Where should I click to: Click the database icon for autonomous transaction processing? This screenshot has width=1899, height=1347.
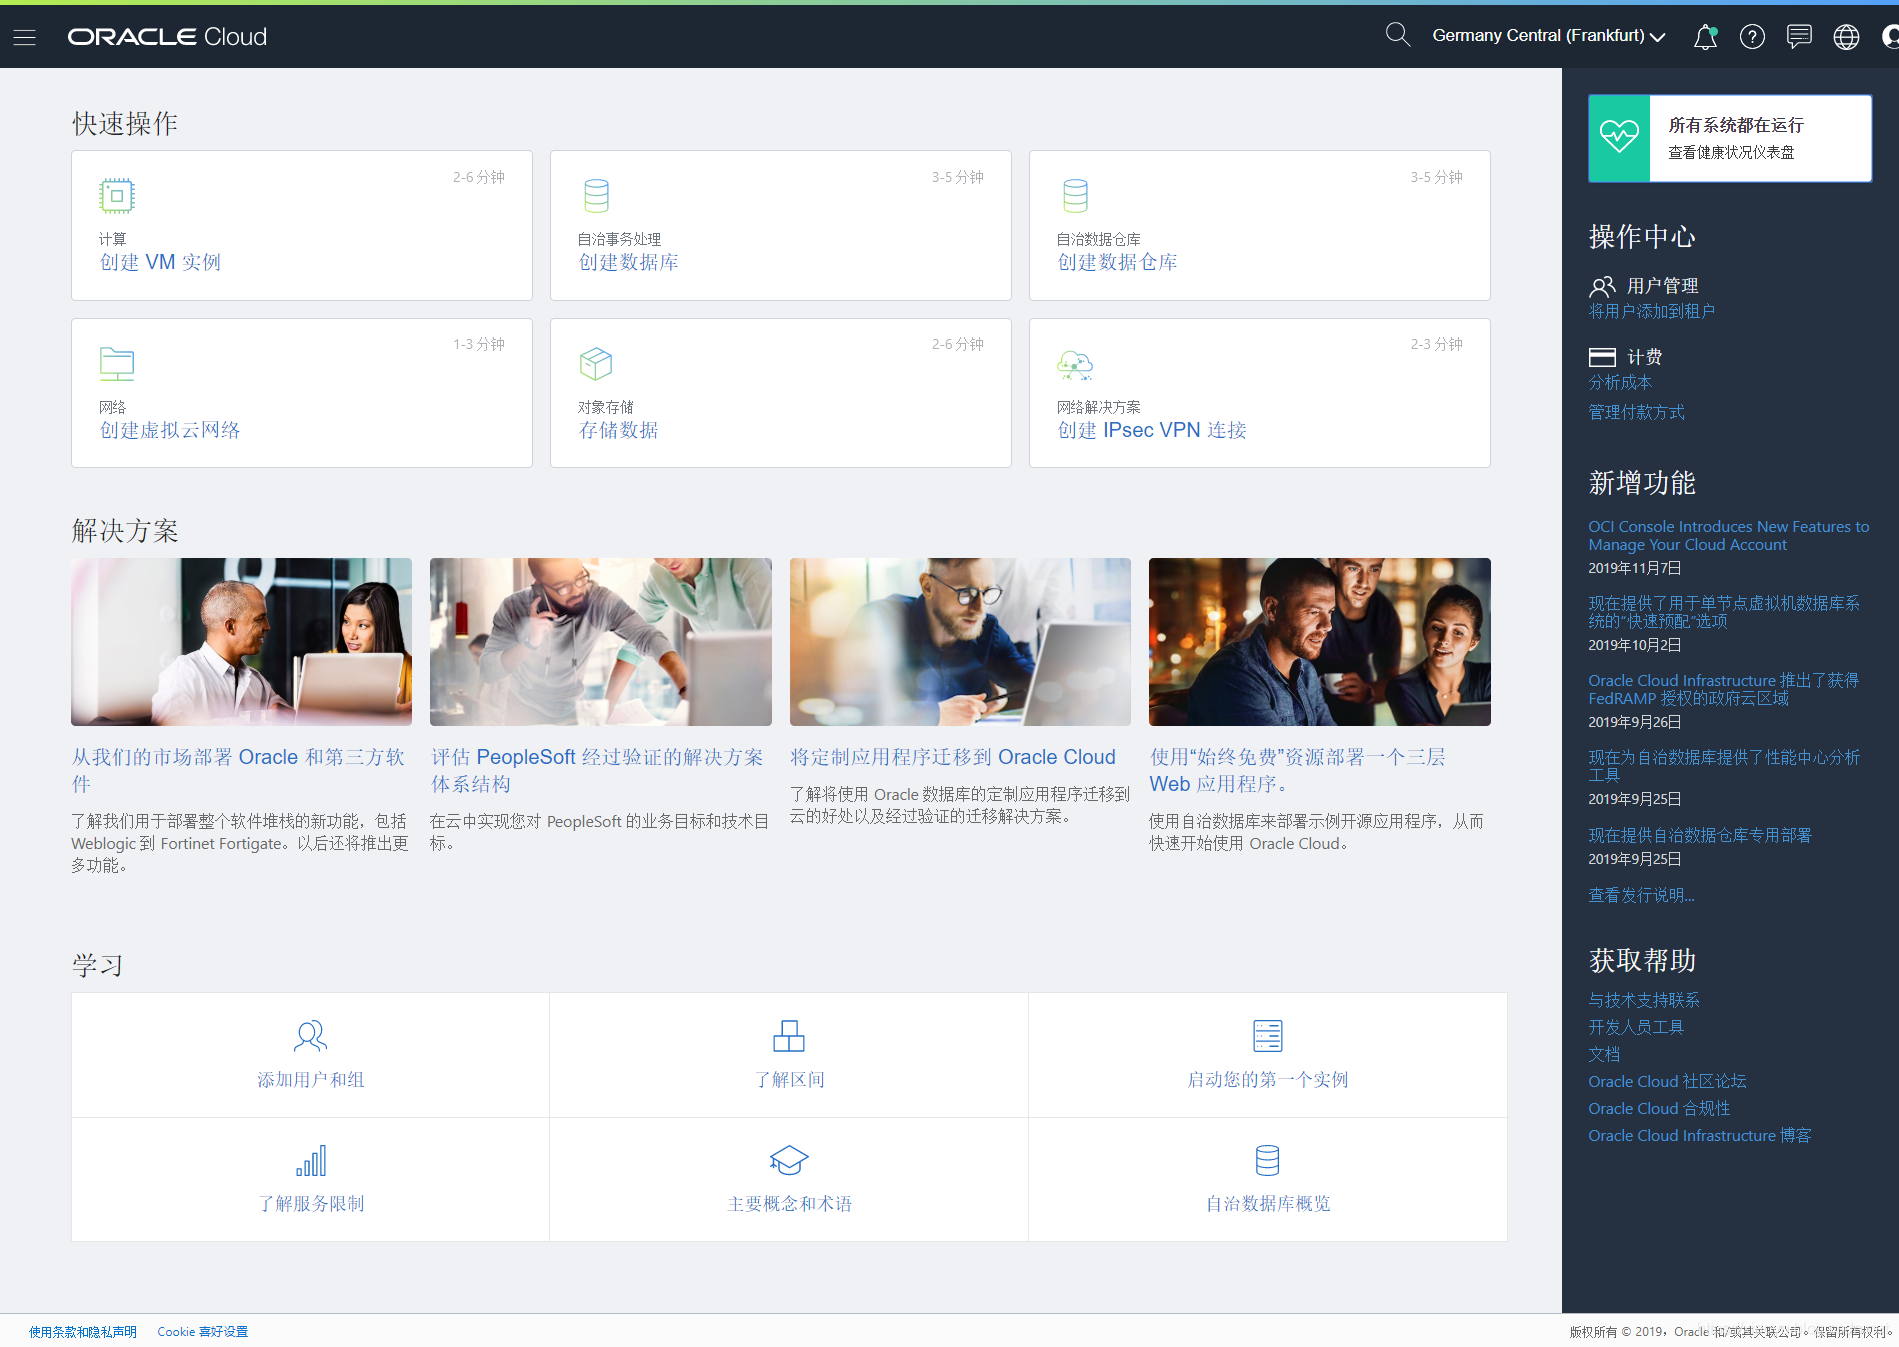(596, 196)
